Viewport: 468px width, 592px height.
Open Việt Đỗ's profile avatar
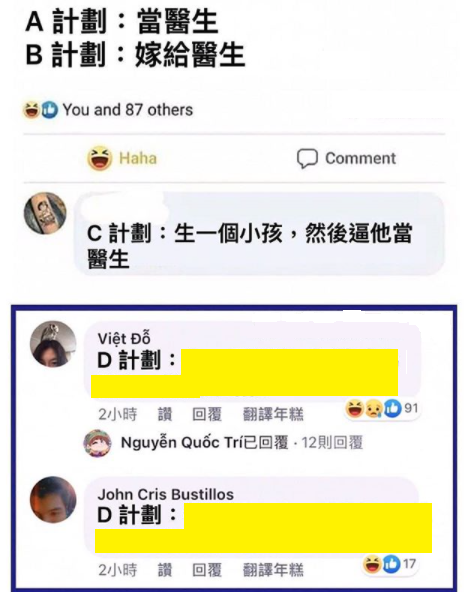click(53, 344)
